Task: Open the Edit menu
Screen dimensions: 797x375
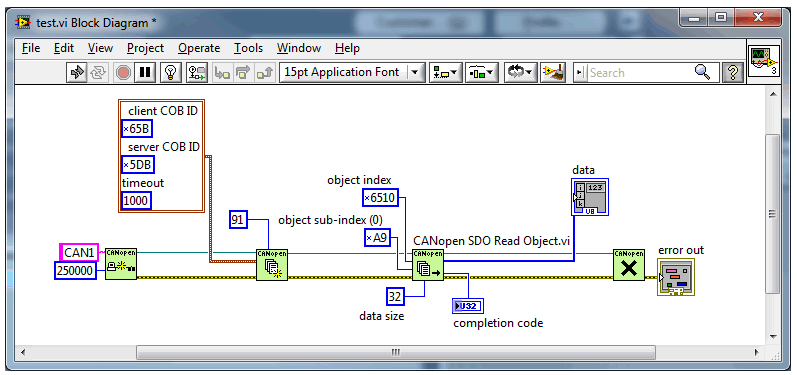Action: (x=64, y=48)
